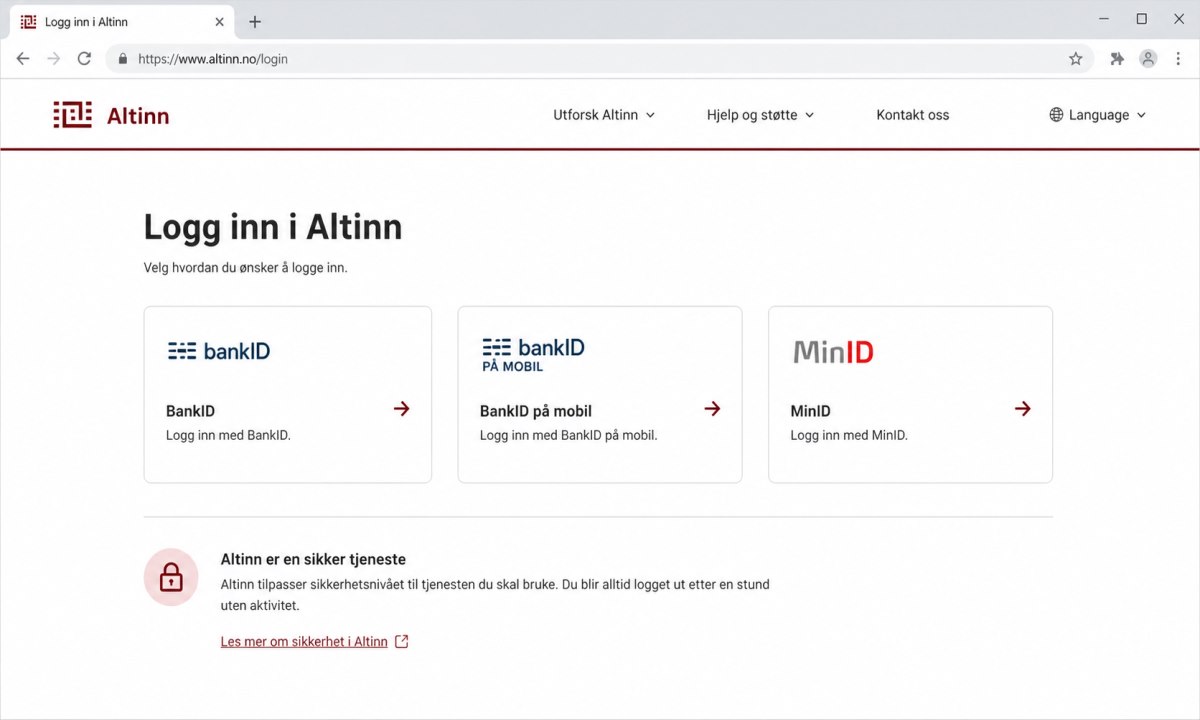This screenshot has height=720, width=1200.
Task: Click the arrow in BankID på mobil card
Action: point(712,409)
